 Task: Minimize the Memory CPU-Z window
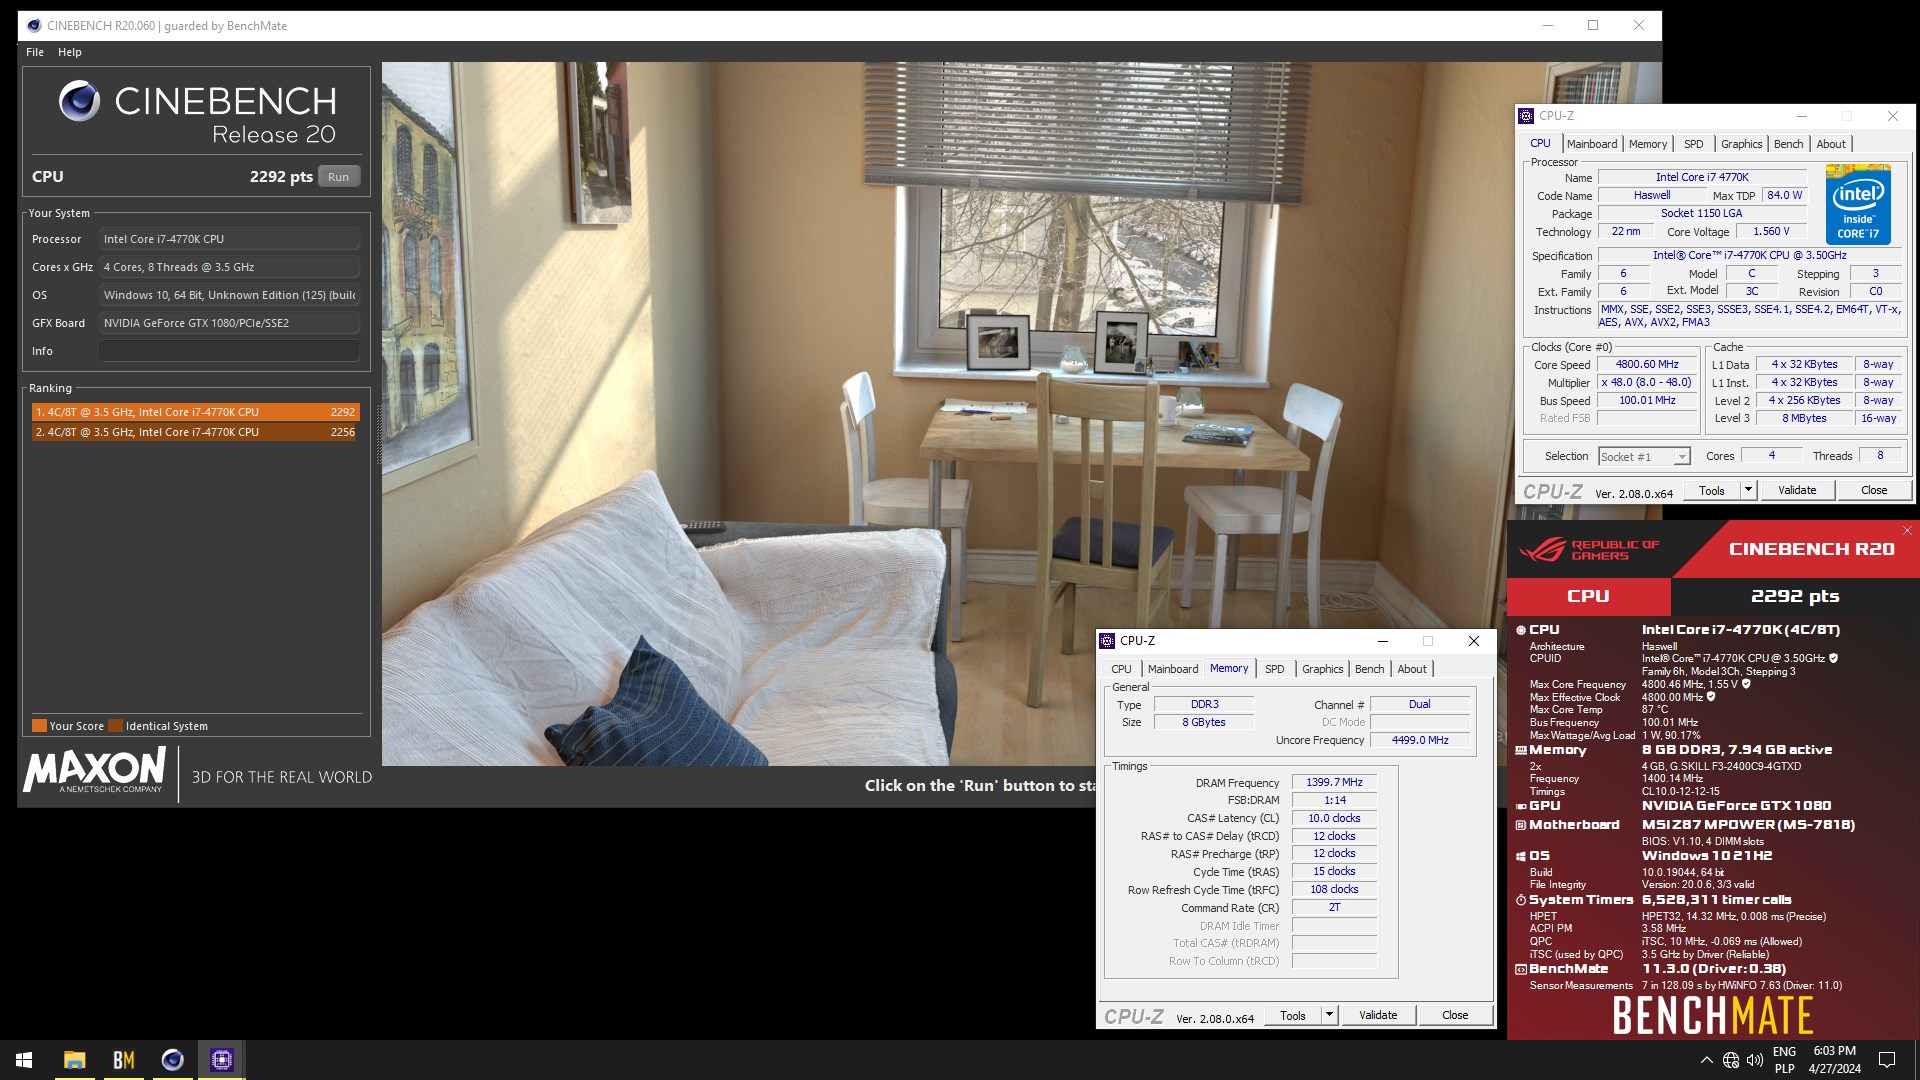pos(1383,641)
